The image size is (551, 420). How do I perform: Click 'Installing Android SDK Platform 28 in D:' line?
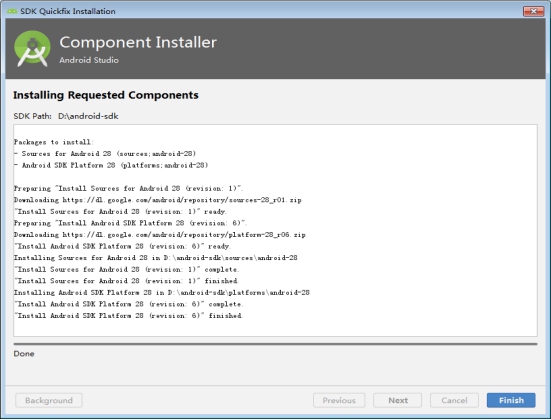click(162, 292)
